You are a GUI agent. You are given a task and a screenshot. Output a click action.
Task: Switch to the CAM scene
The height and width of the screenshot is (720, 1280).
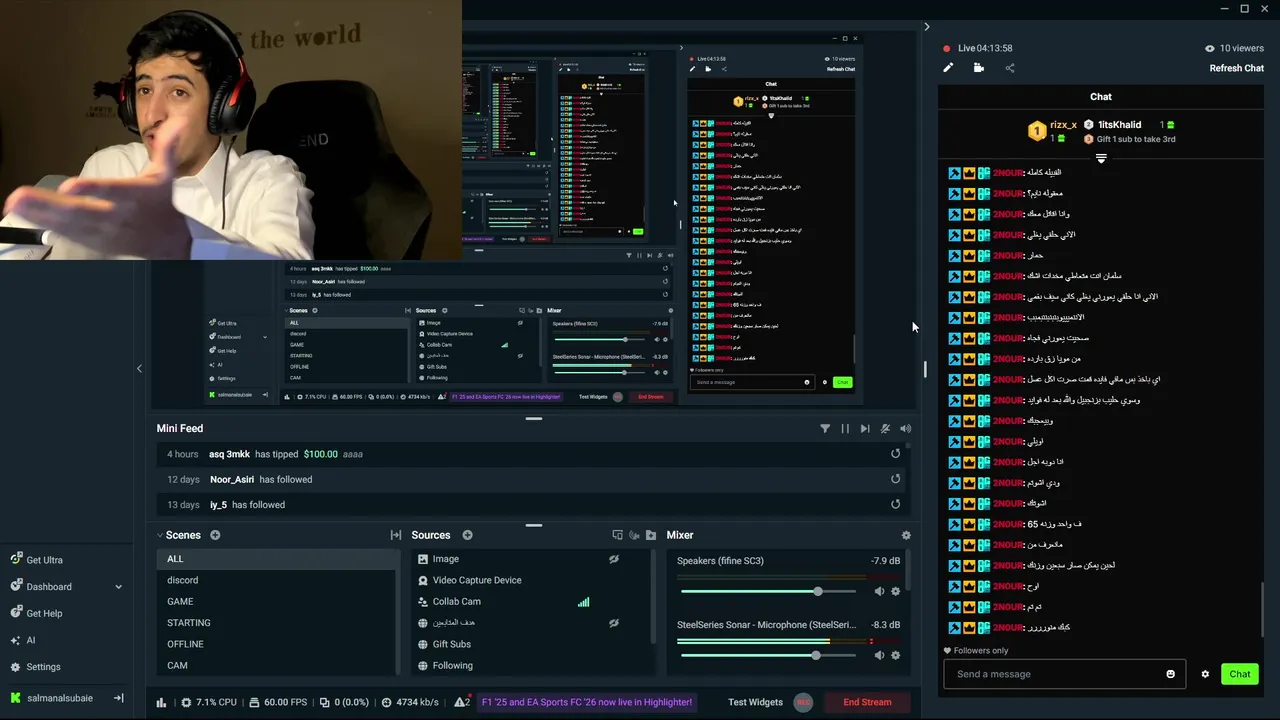[277, 665]
